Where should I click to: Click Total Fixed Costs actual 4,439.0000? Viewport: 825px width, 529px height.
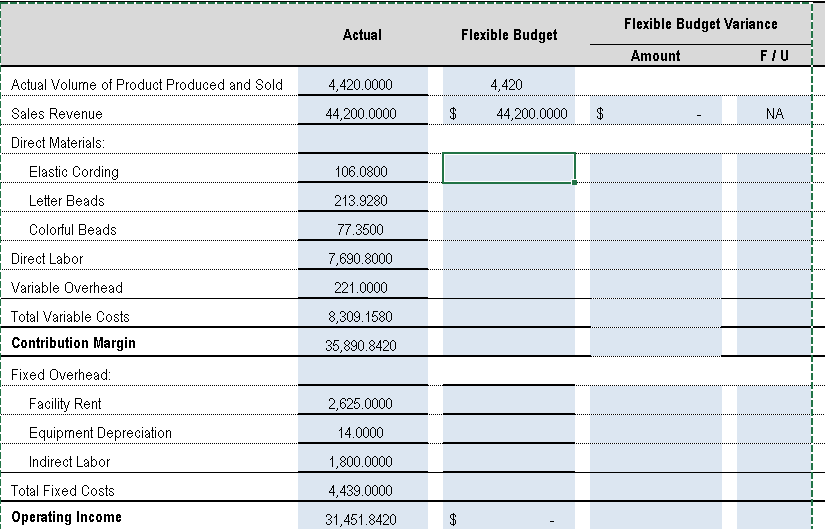pos(361,490)
